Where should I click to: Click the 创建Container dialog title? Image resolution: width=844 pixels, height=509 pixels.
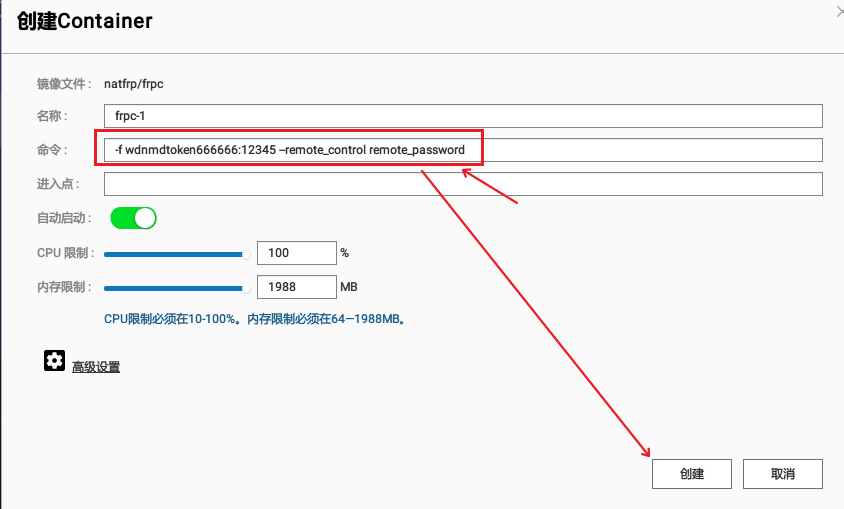[x=85, y=20]
